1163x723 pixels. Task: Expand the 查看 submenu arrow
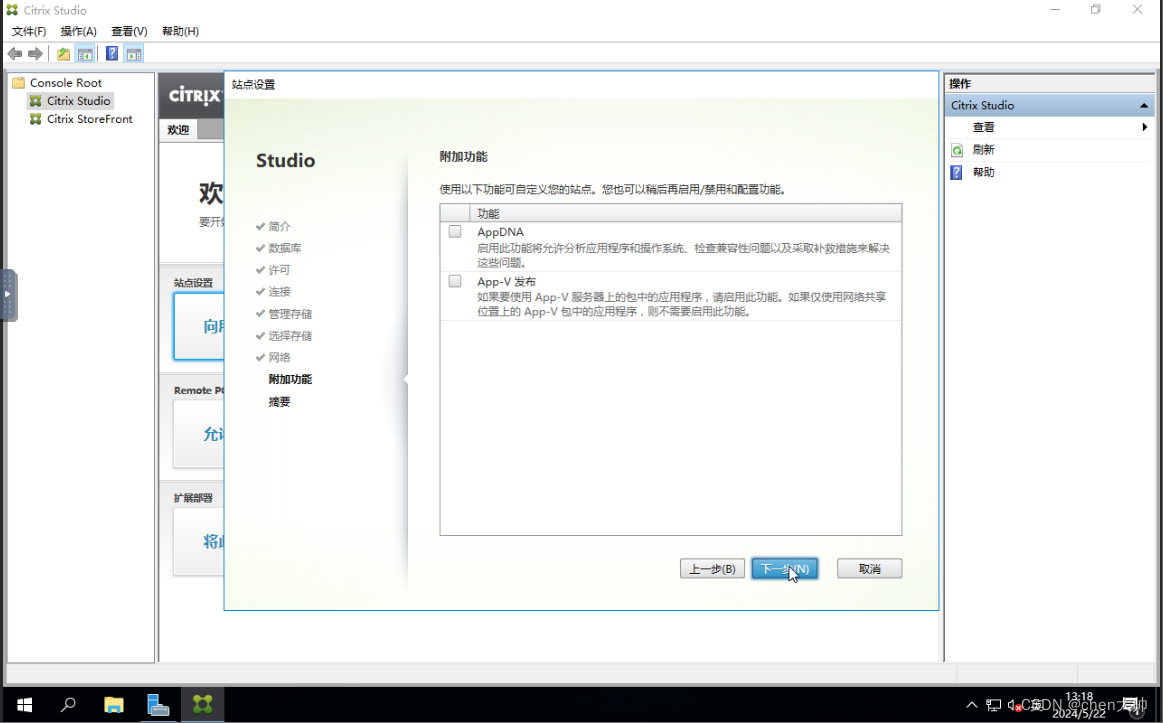pos(1144,128)
